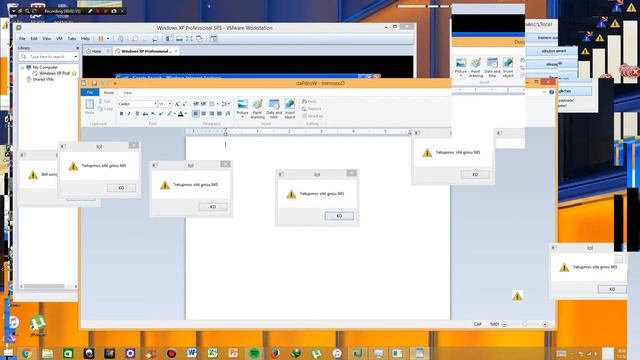
Task: Align text right in WordPad
Action: pyautogui.click(x=211, y=113)
